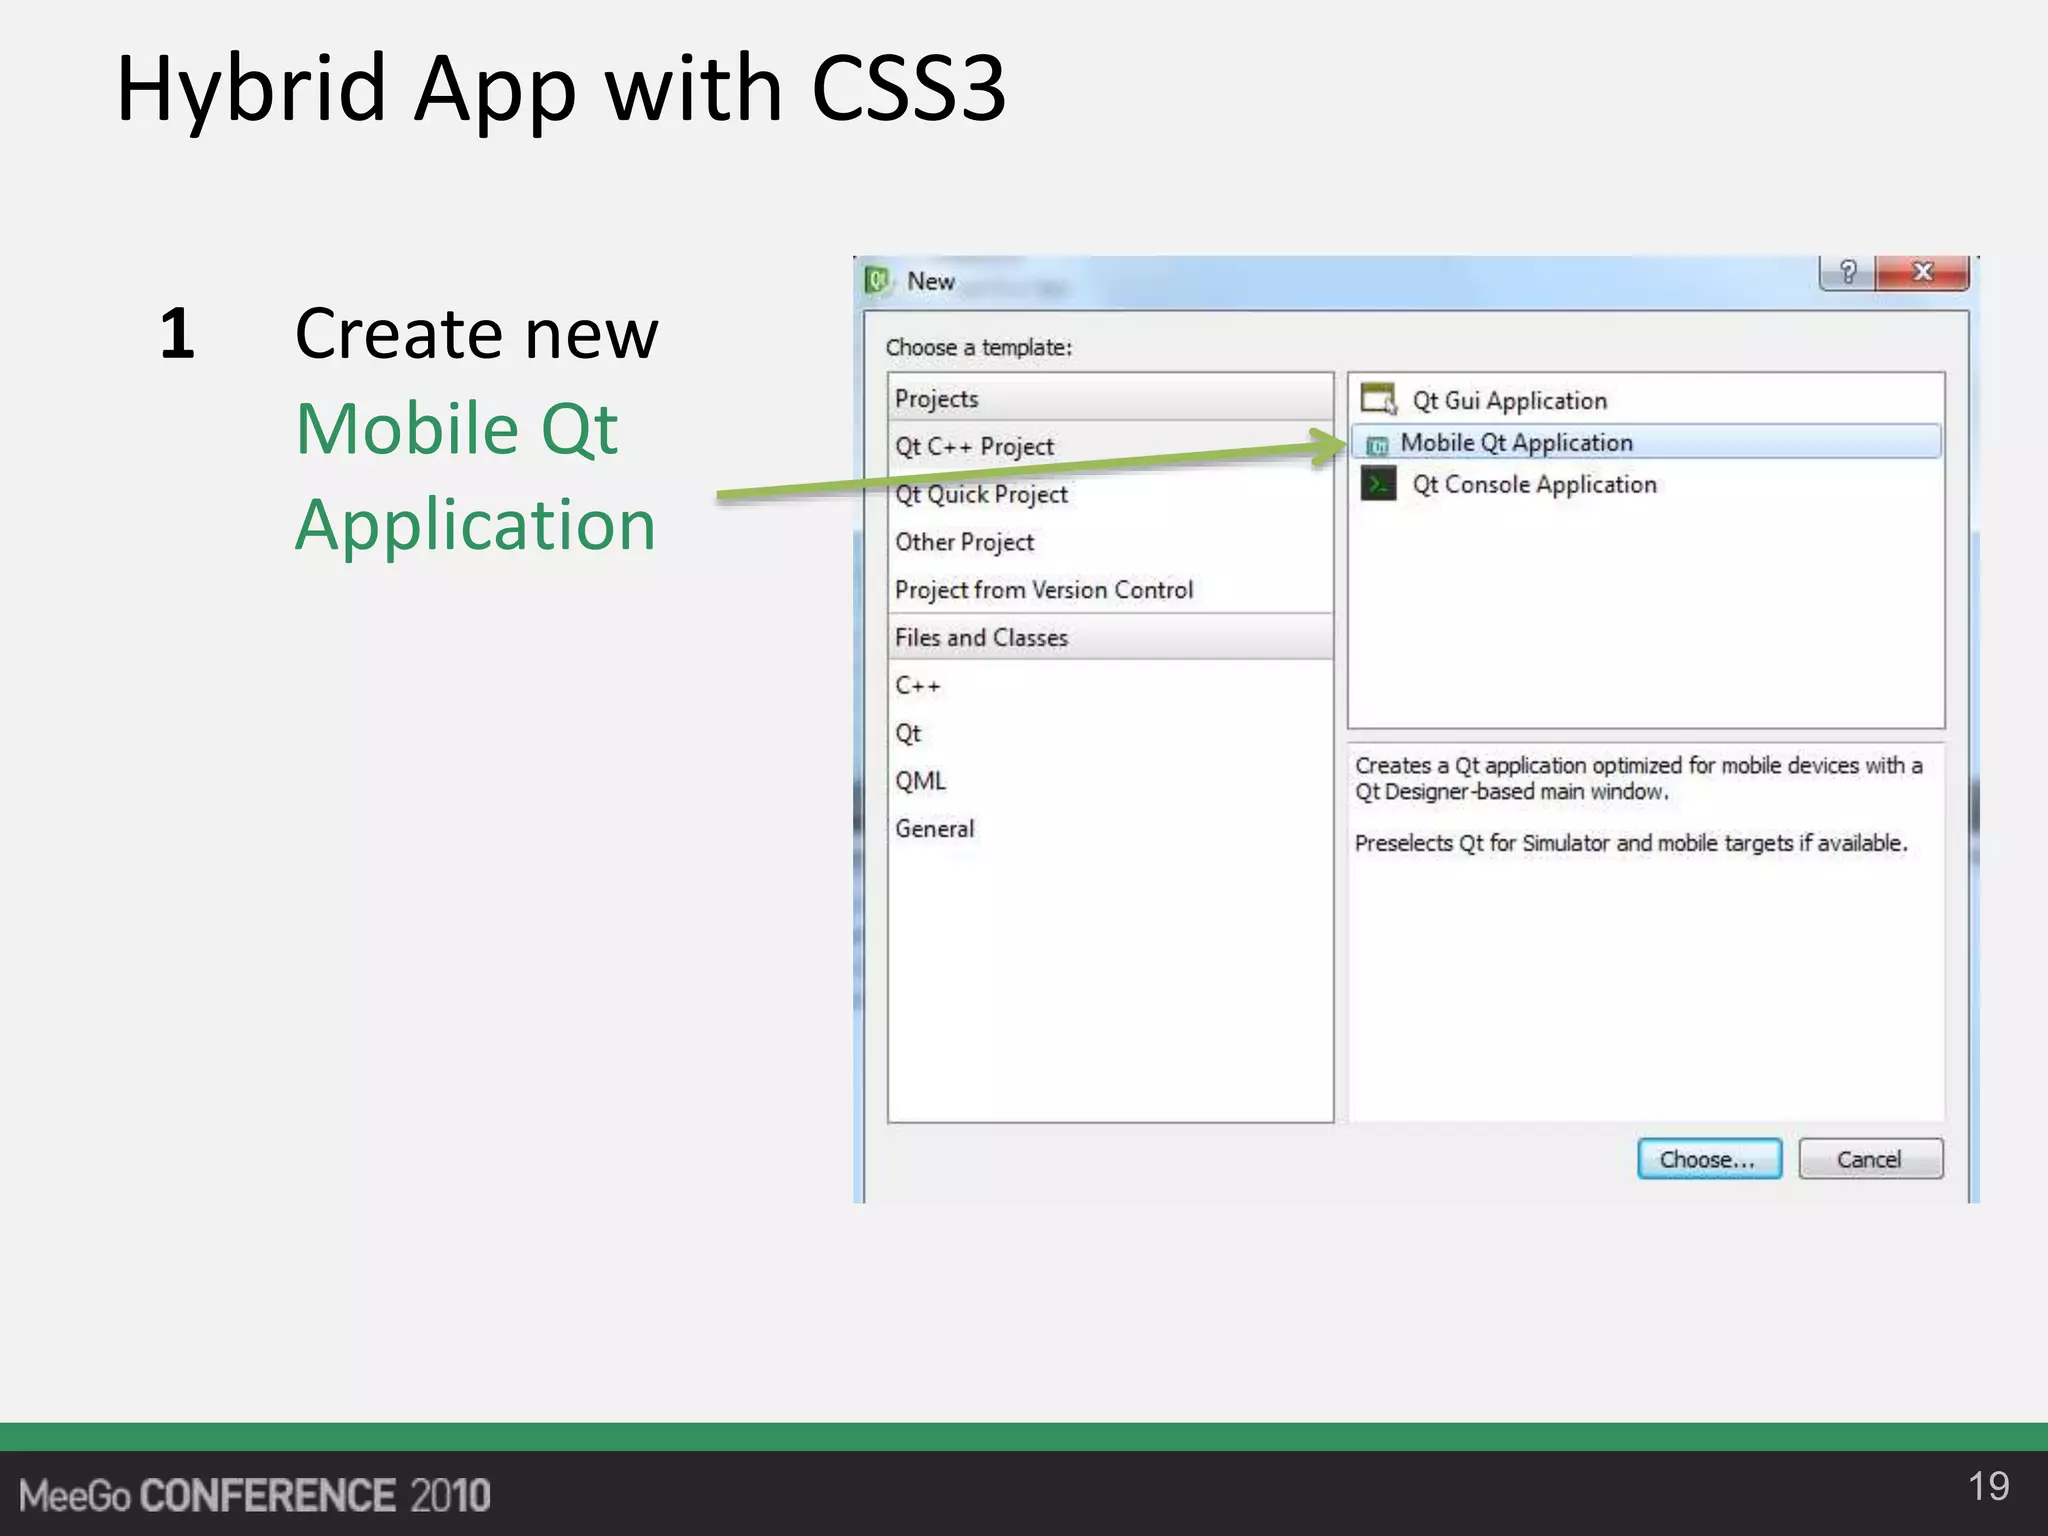Screen dimensions: 2048x1536
Task: Select Qt C++ Project category
Action: (974, 447)
